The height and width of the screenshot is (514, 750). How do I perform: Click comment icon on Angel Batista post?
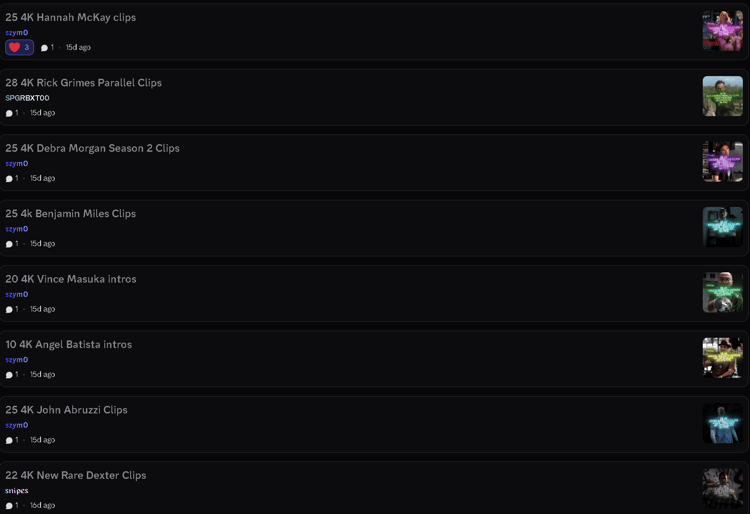pyautogui.click(x=9, y=375)
